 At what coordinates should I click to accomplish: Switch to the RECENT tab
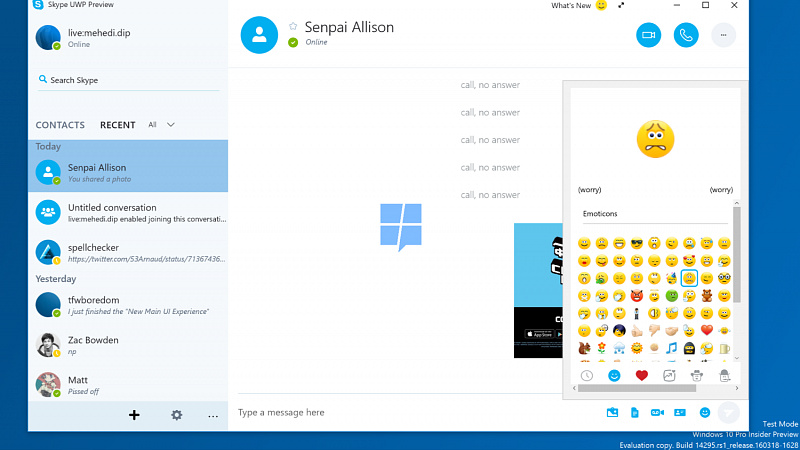pos(117,125)
